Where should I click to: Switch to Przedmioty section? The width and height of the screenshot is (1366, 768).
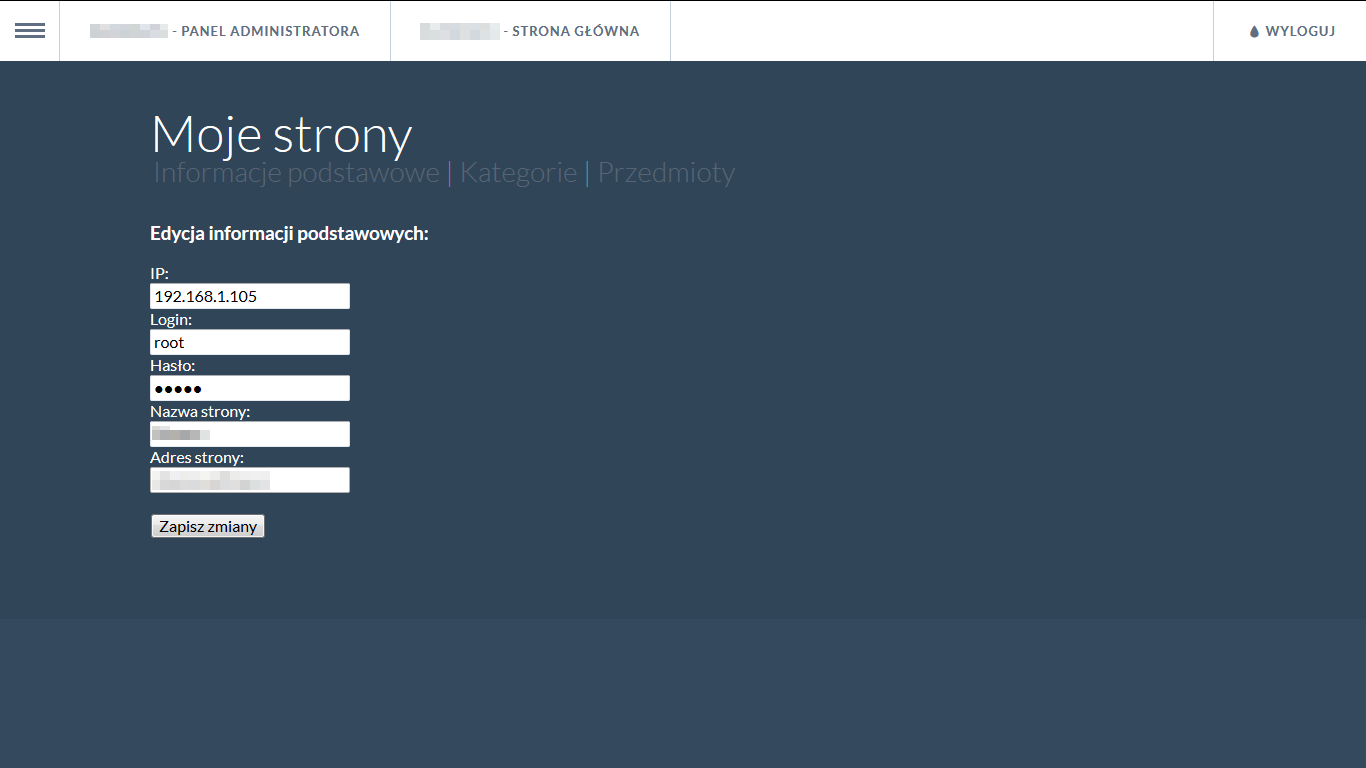tap(666, 173)
